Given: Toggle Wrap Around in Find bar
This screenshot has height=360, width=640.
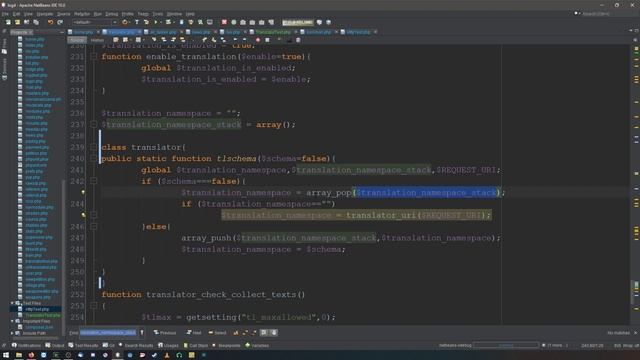Looking at the screenshot, I should 274,333.
